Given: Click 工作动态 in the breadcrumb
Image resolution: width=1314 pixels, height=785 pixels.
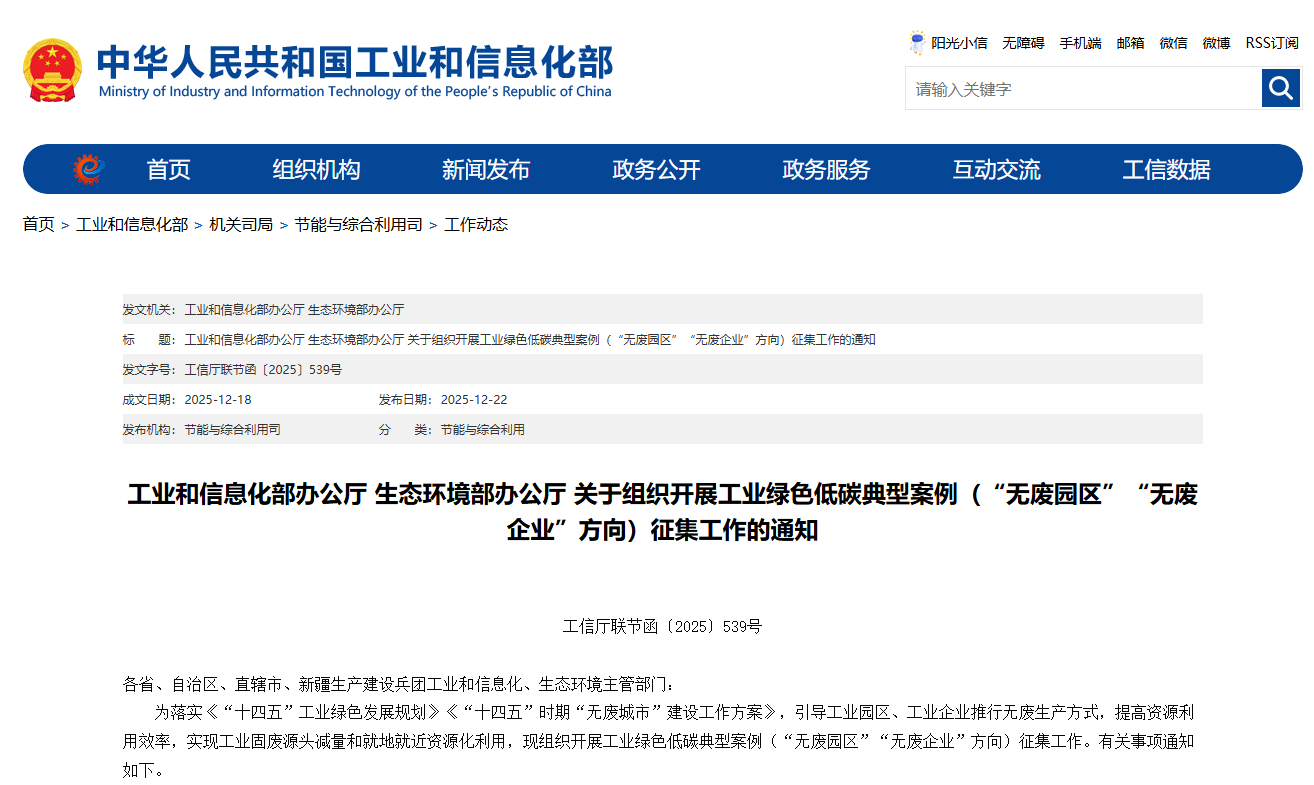Looking at the screenshot, I should (x=476, y=224).
